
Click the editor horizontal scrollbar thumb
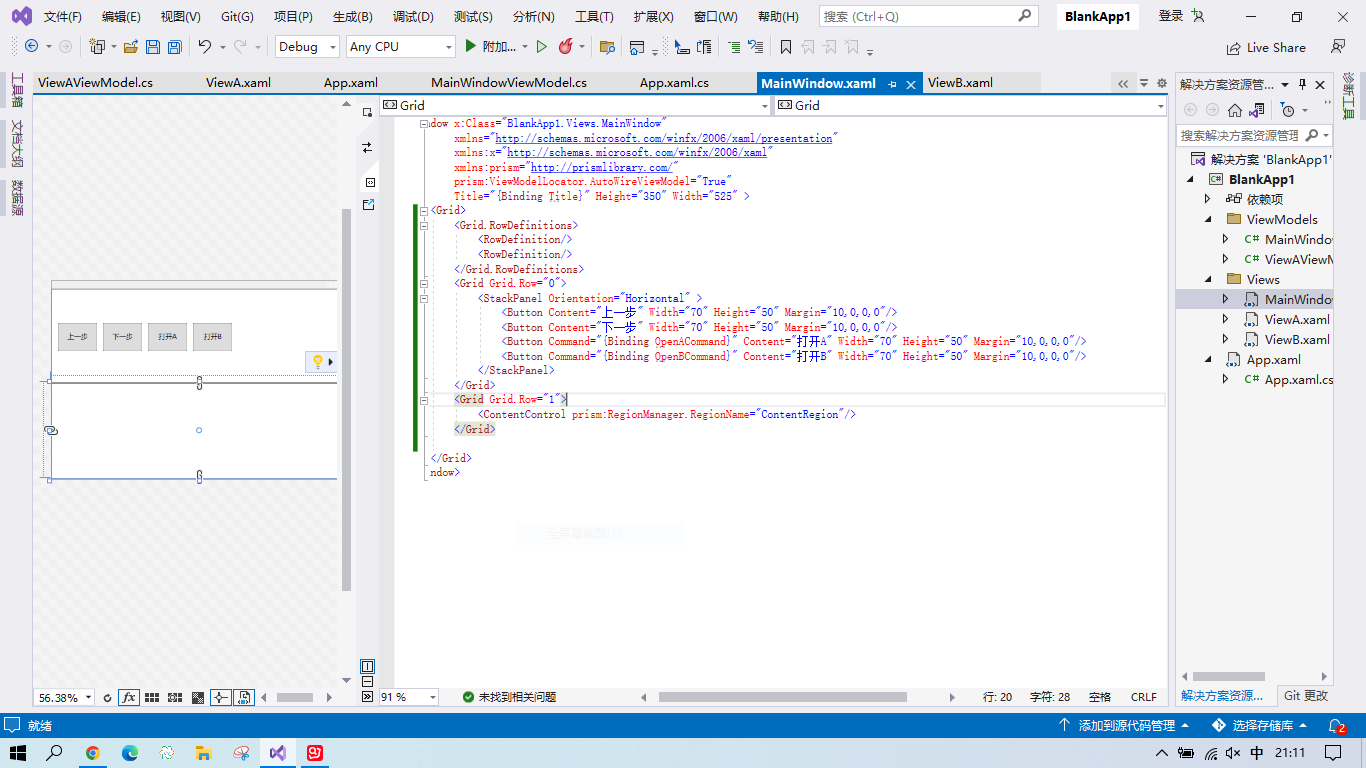(782, 697)
